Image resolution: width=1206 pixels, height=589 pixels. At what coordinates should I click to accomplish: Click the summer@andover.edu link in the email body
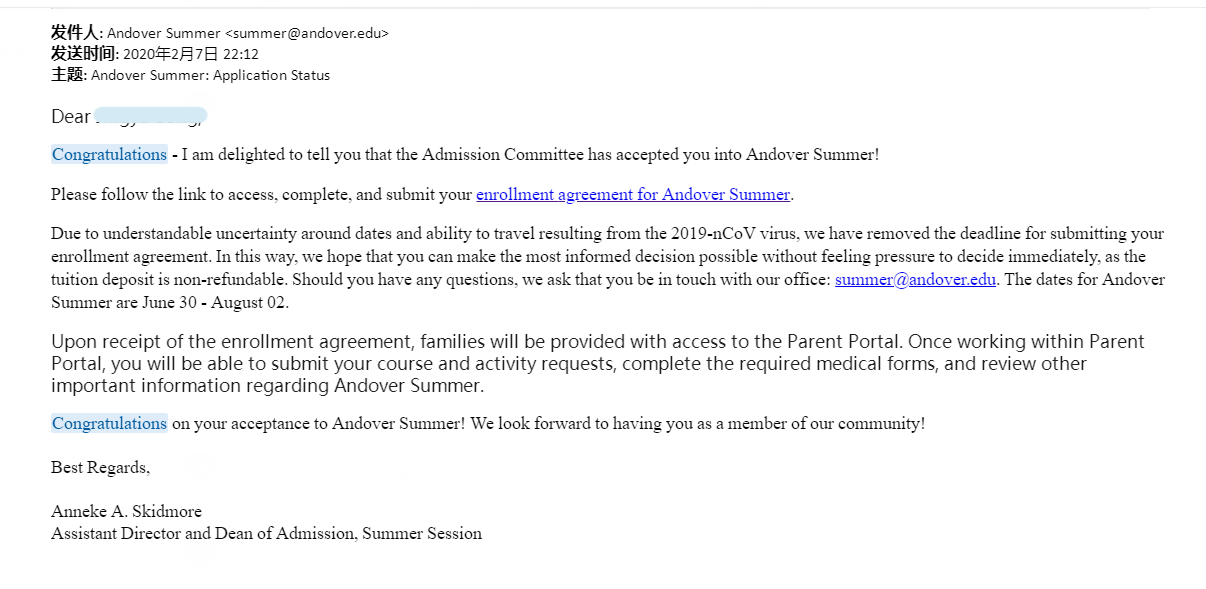(915, 280)
